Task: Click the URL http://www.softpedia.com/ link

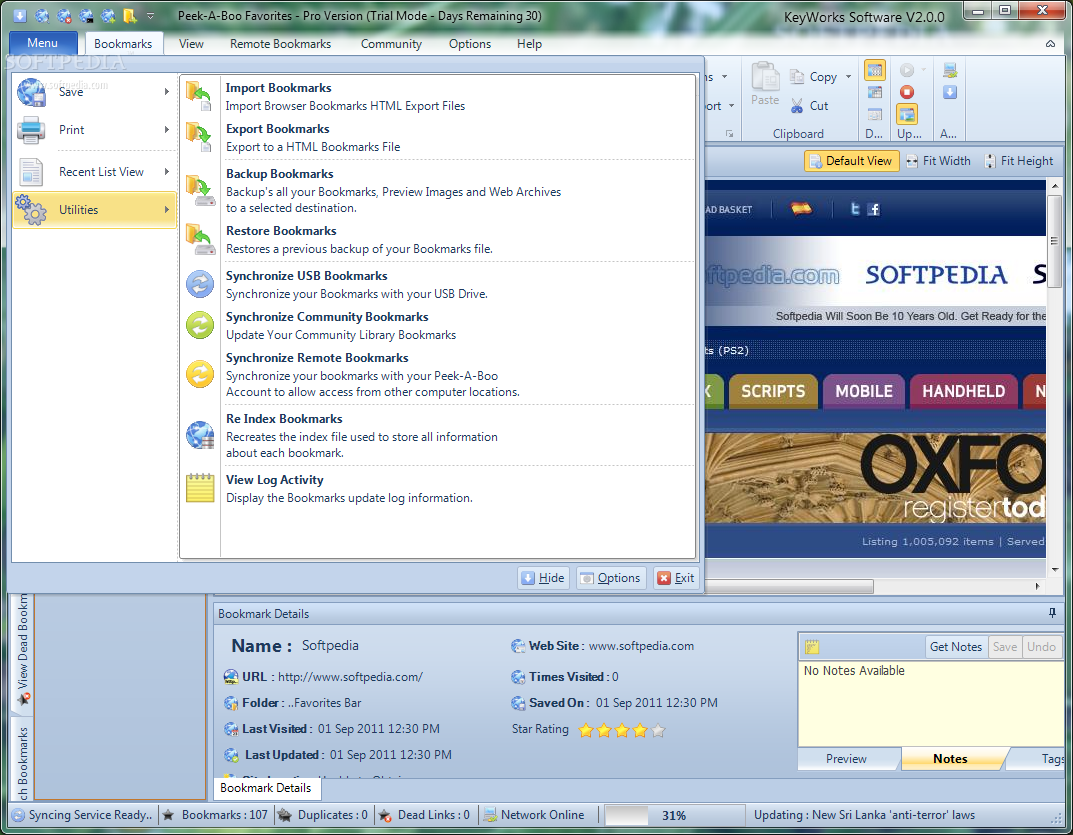Action: click(350, 677)
